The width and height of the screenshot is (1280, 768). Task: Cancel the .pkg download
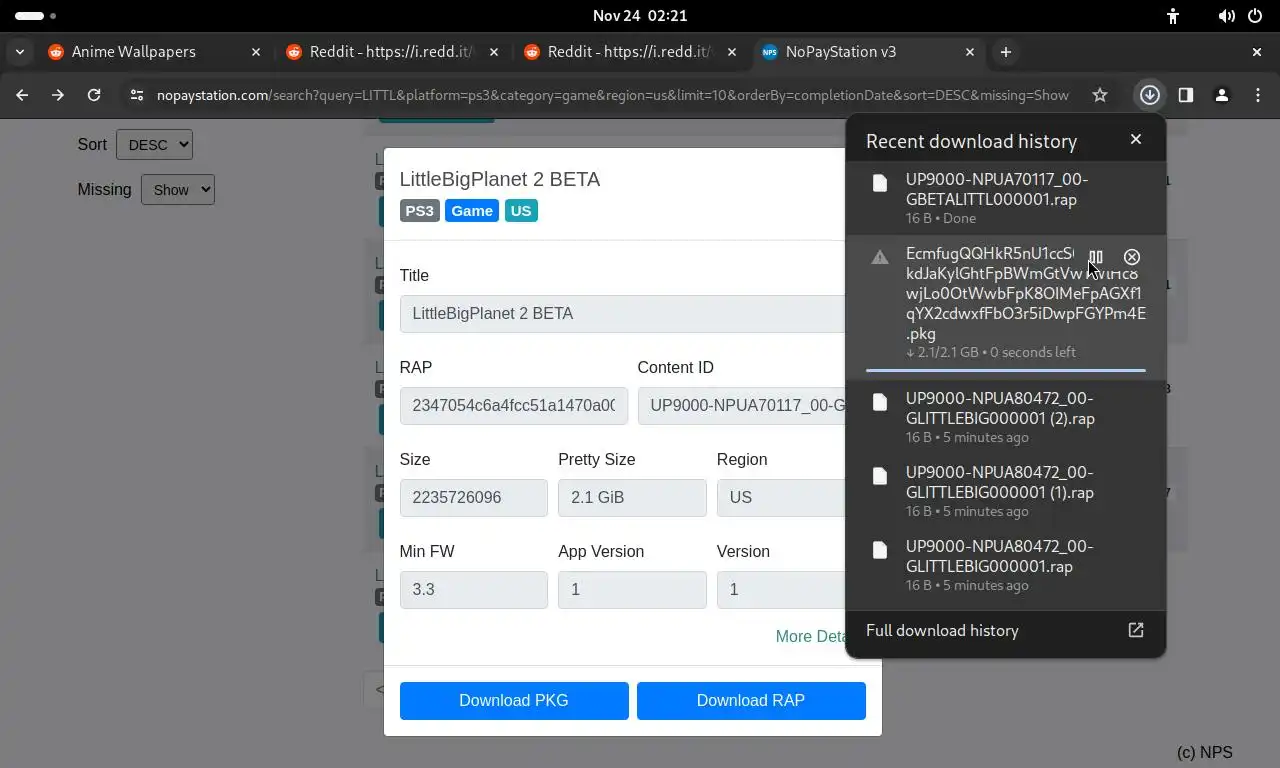[1132, 257]
